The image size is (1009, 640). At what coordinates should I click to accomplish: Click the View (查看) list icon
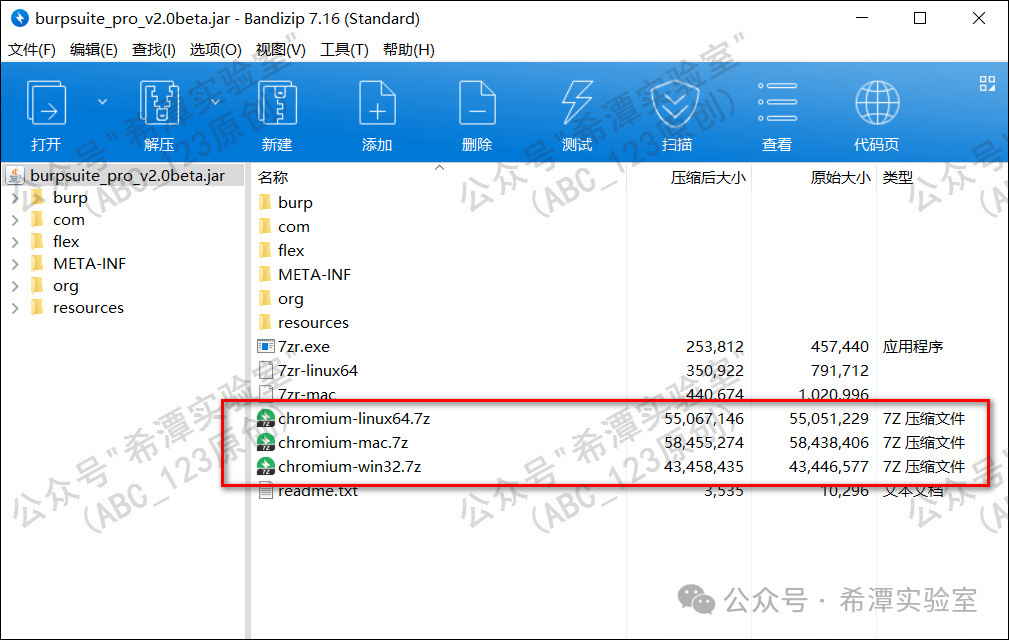coord(777,102)
